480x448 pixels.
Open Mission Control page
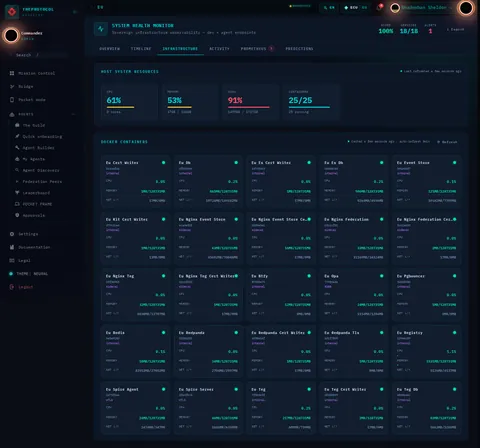[x=37, y=73]
